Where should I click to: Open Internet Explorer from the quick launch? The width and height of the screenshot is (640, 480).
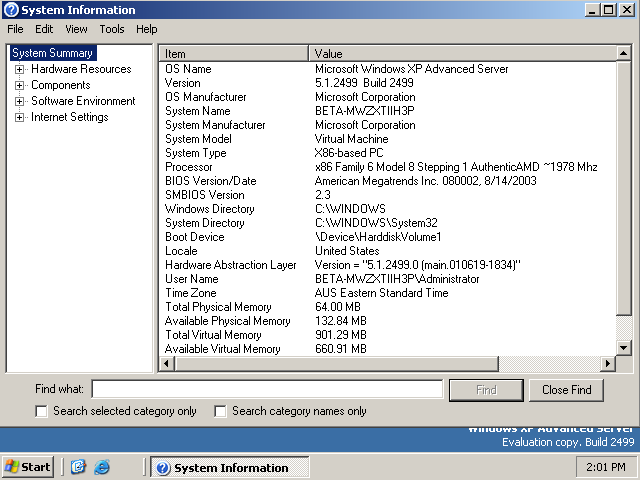click(102, 467)
